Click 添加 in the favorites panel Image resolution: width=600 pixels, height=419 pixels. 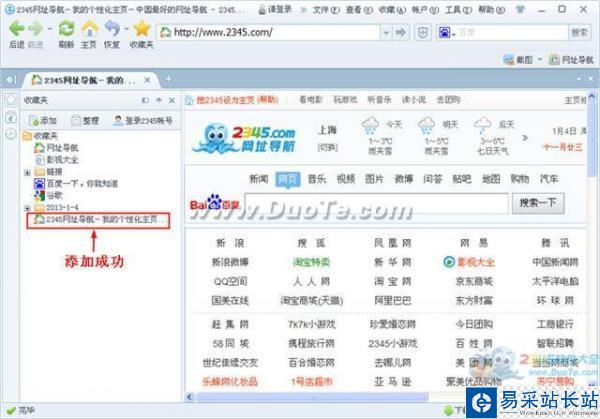coord(43,121)
